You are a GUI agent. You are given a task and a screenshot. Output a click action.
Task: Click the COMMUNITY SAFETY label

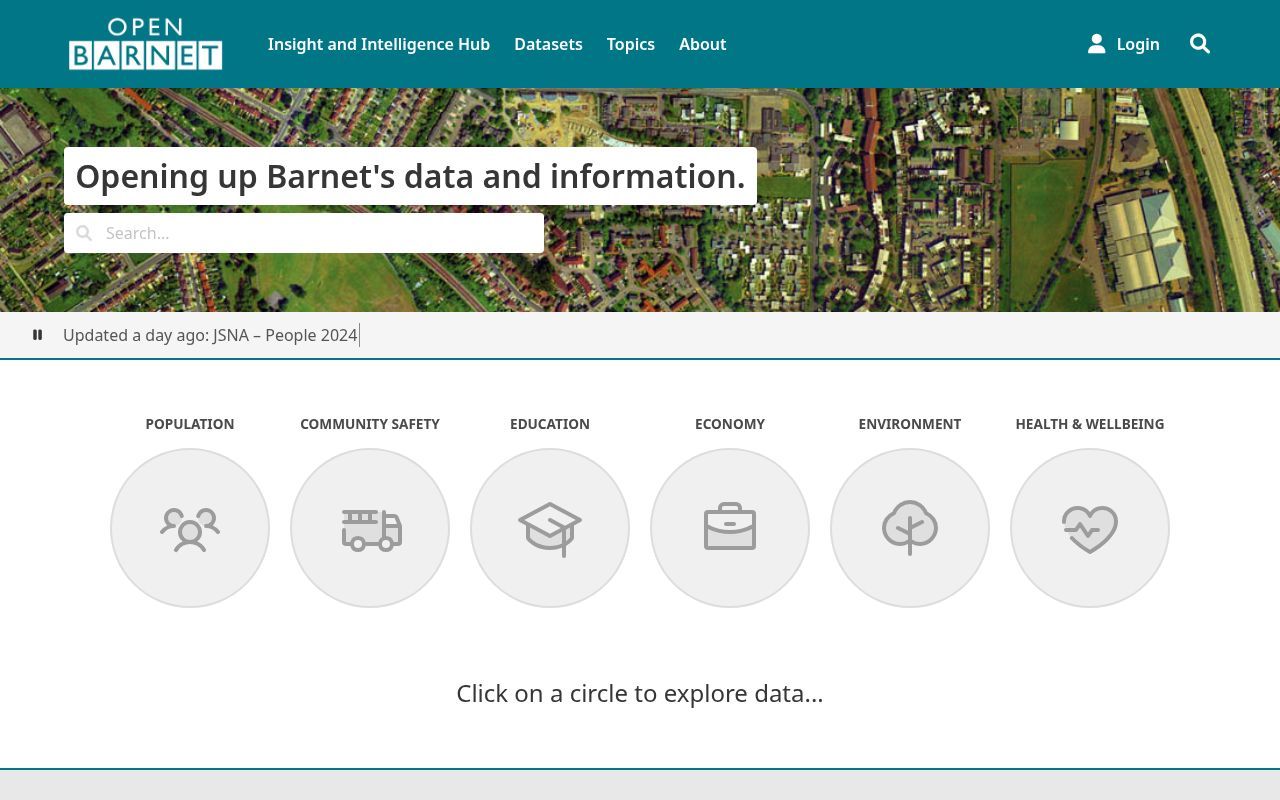coord(370,424)
